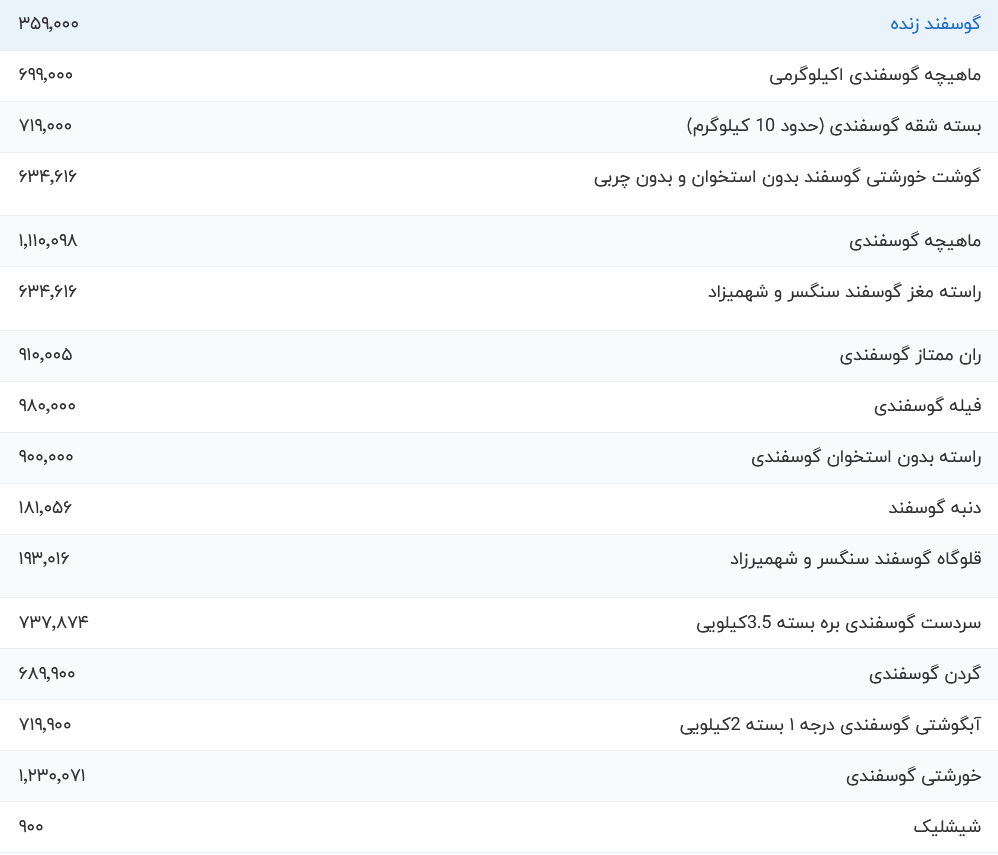Click the ۷۱۹,۰۰۰ price value
The height and width of the screenshot is (855, 998).
click(46, 126)
